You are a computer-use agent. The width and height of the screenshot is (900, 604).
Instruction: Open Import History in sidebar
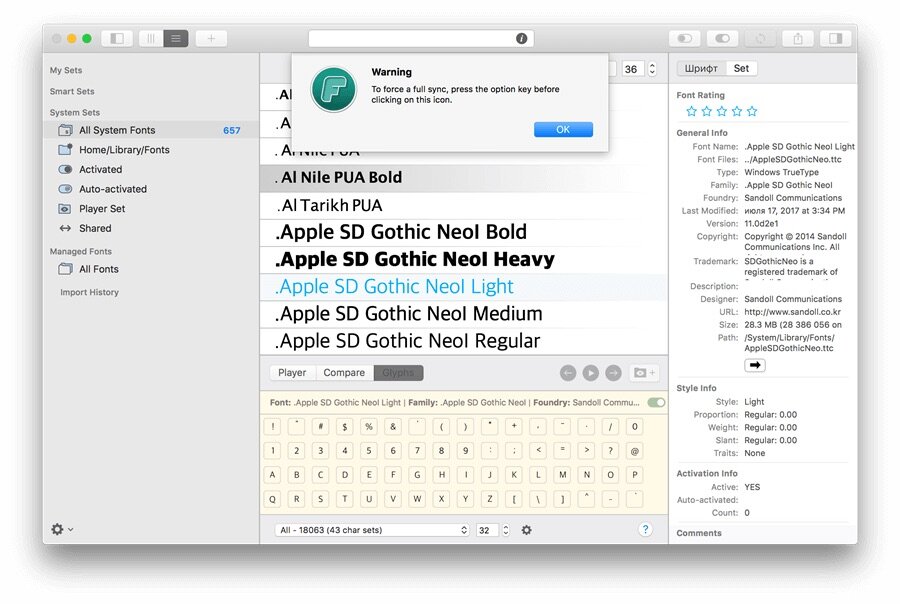coord(90,292)
